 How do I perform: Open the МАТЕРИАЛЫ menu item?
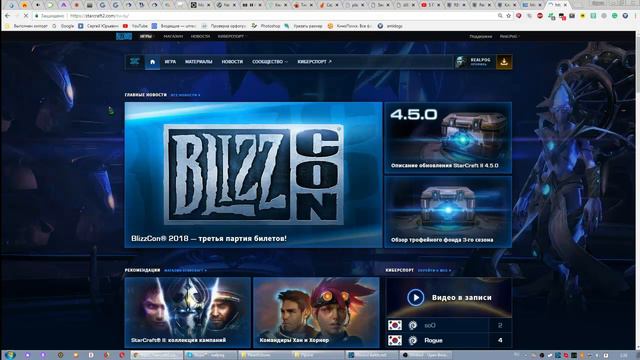(199, 62)
